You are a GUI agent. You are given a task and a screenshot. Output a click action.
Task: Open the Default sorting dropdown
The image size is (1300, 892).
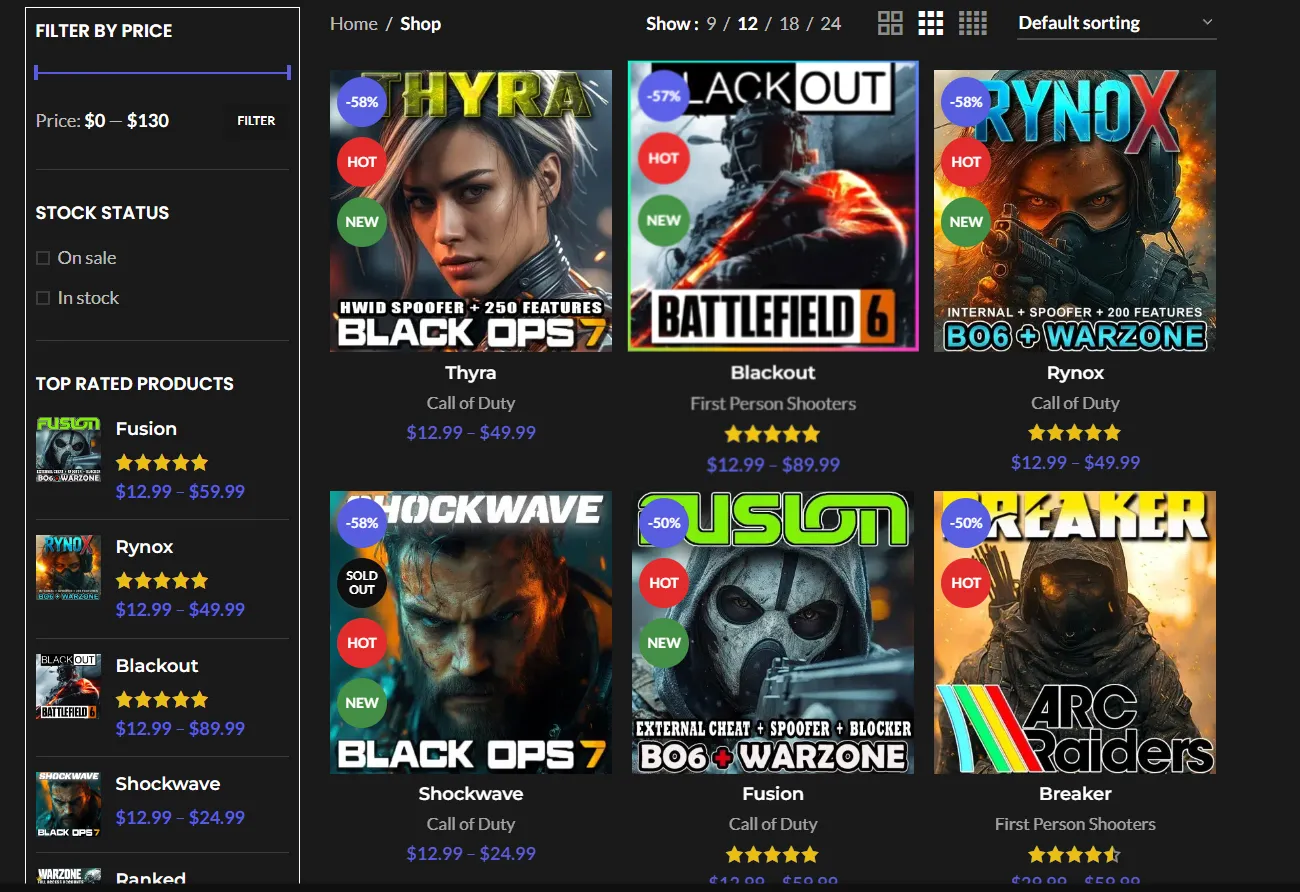[x=1115, y=22]
